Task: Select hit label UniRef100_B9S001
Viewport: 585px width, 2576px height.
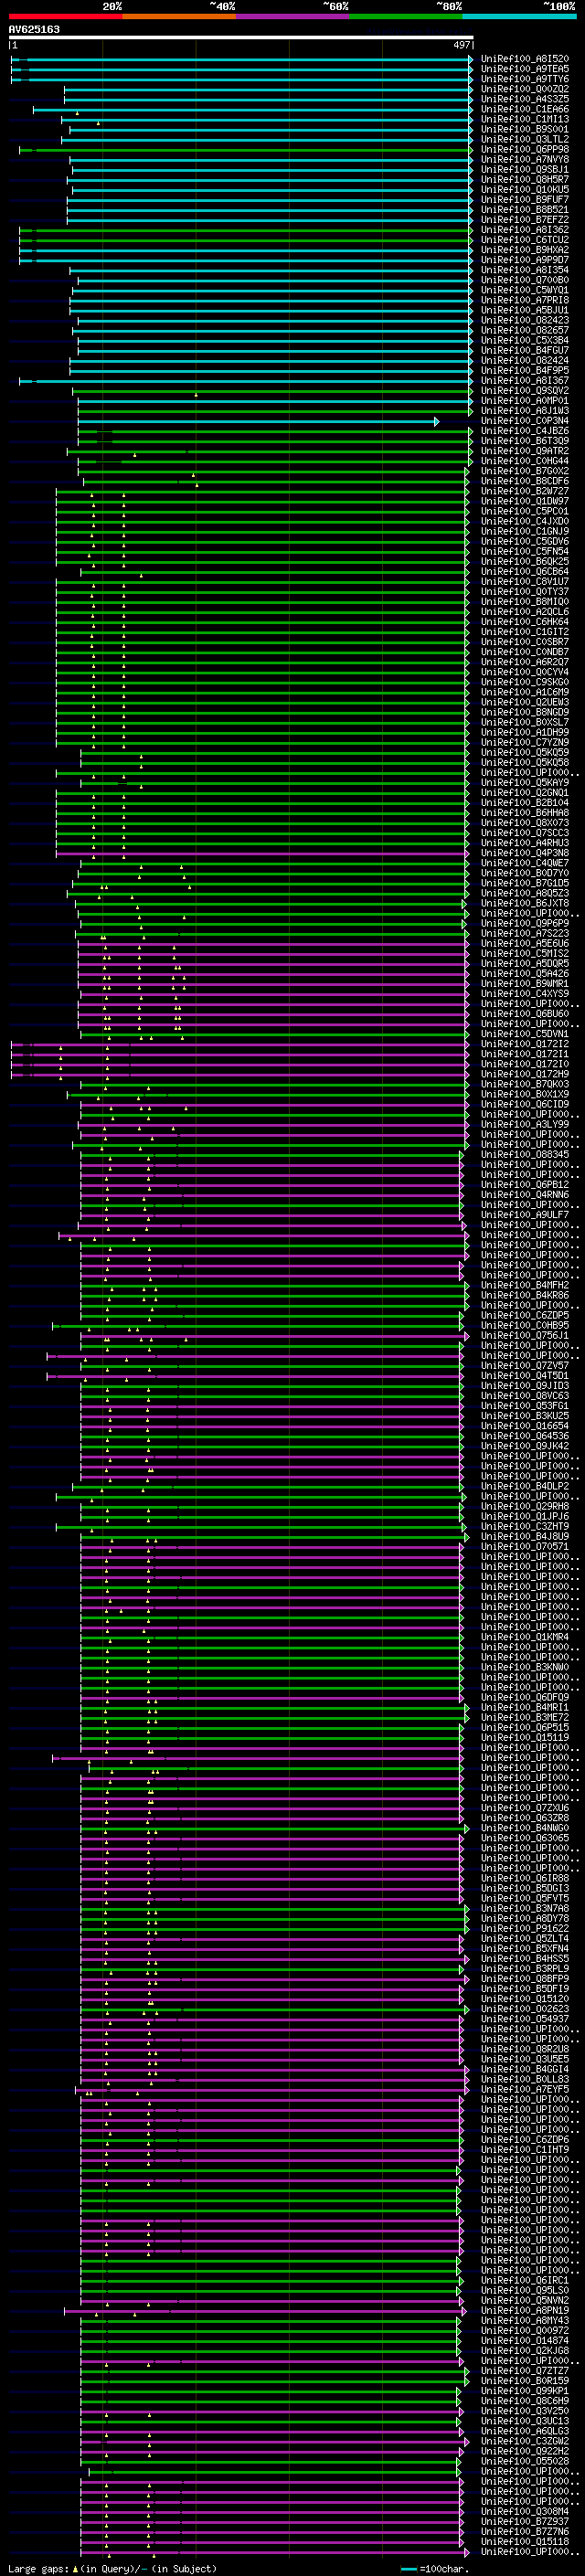Action: [x=525, y=129]
